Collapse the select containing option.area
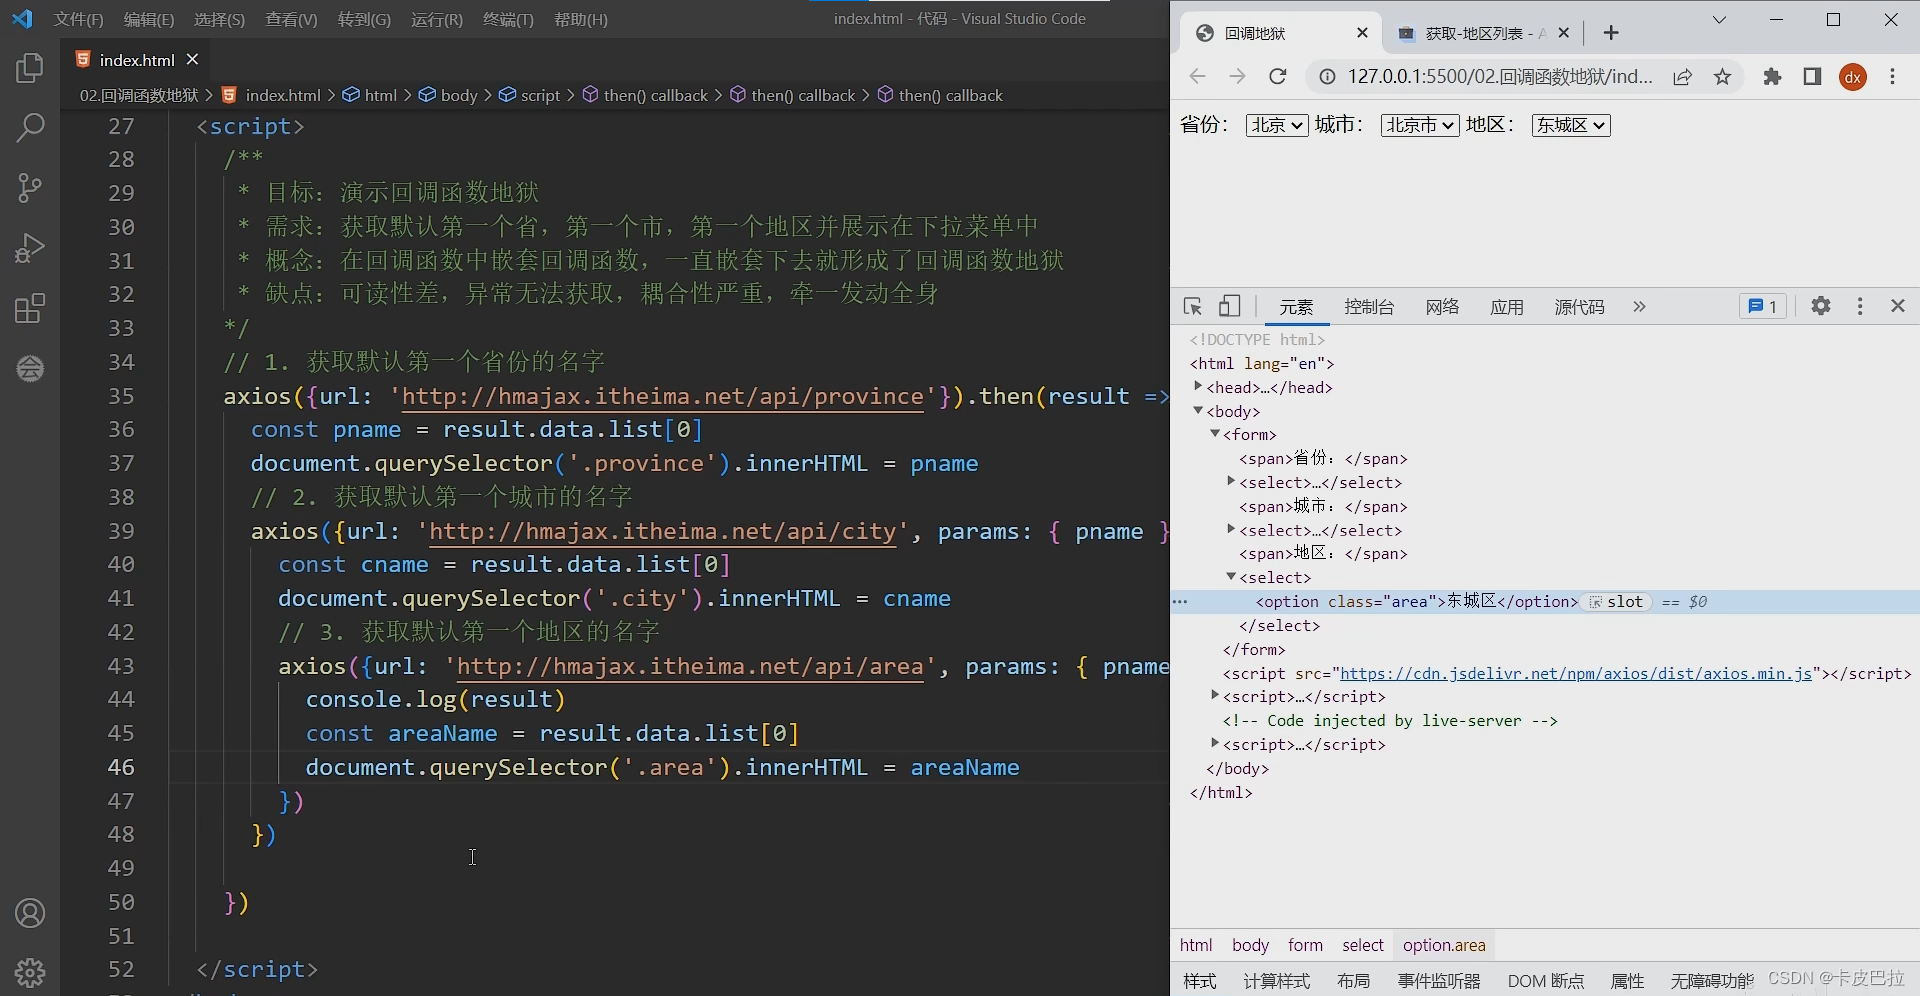 [x=1231, y=576]
